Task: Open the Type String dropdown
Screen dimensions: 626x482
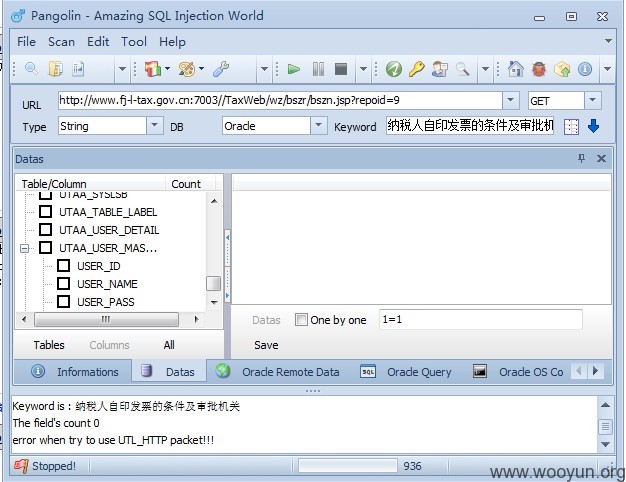Action: click(155, 125)
